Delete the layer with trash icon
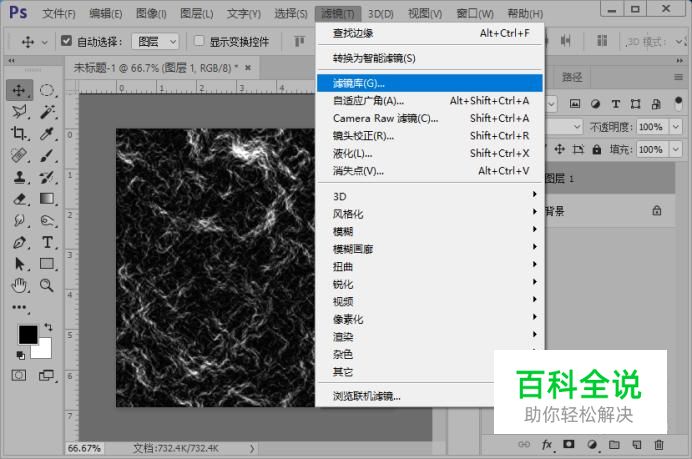The image size is (692, 459). pos(659,444)
